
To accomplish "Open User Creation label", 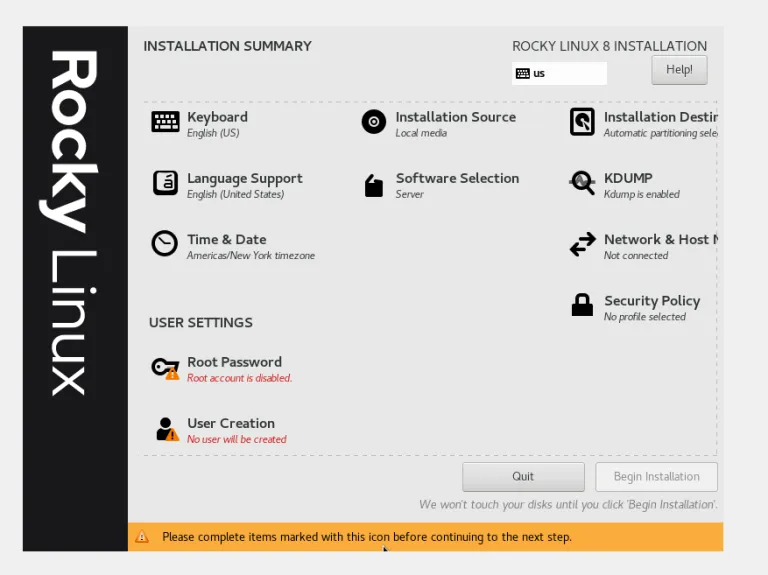I will click(x=231, y=423).
